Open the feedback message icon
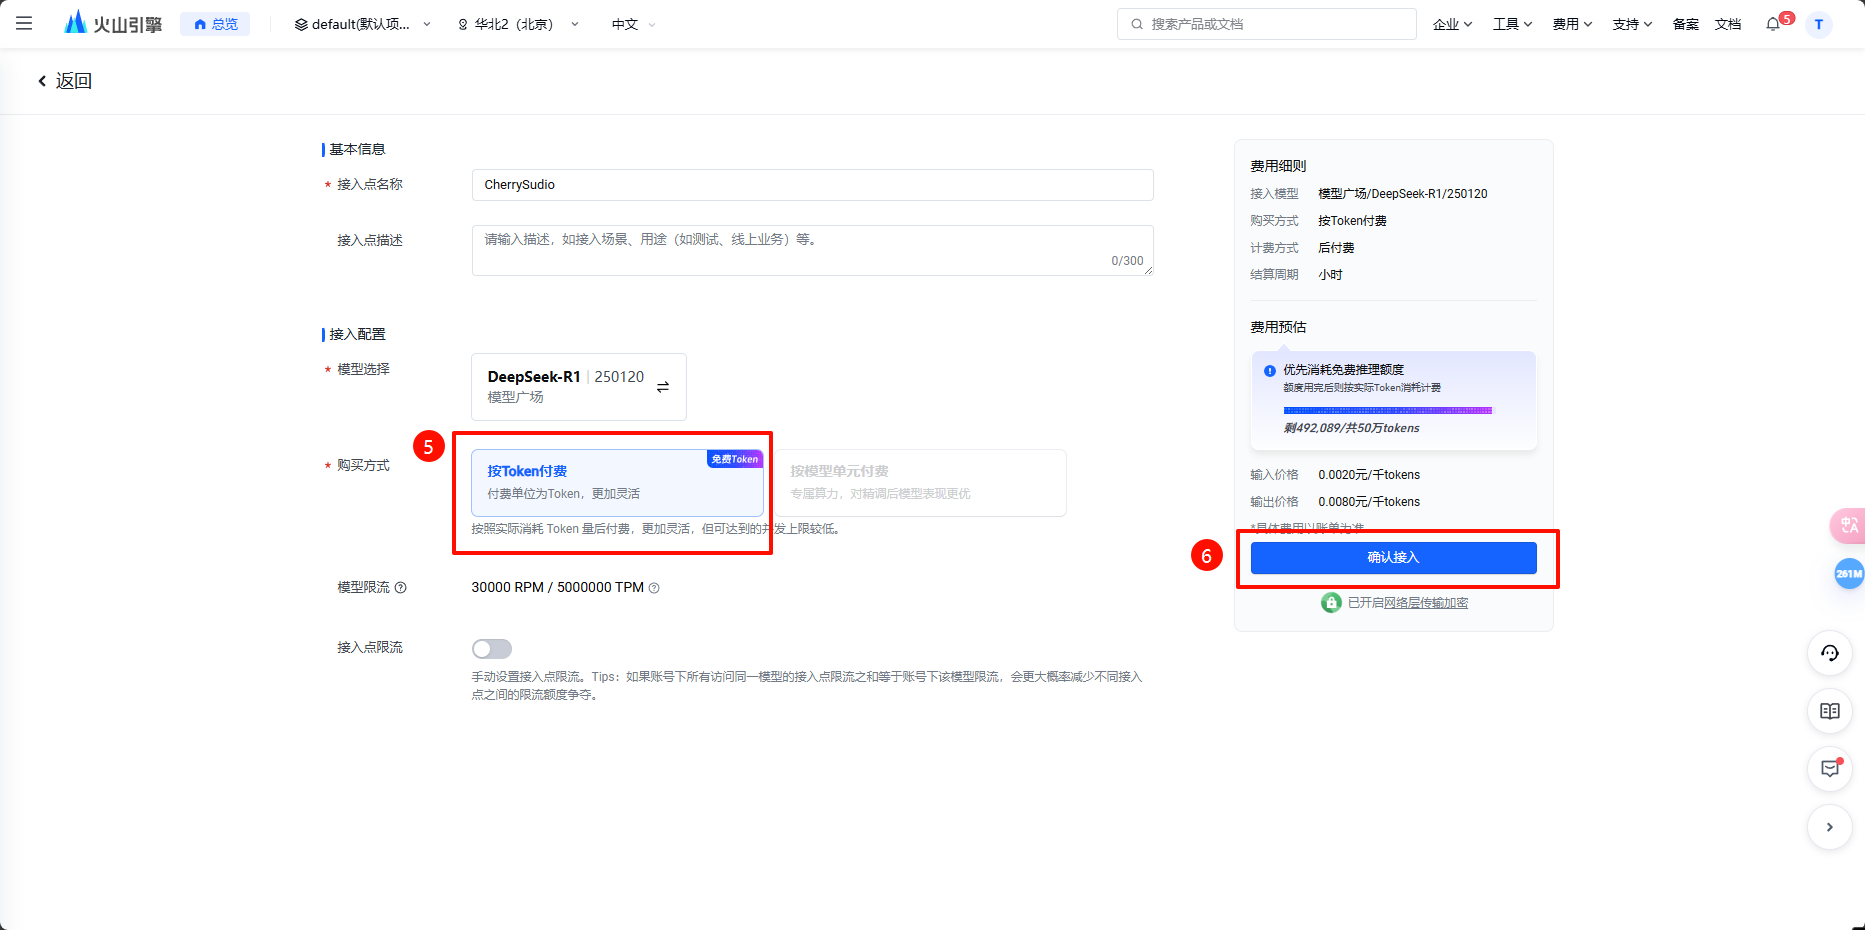This screenshot has height=930, width=1865. coord(1830,769)
